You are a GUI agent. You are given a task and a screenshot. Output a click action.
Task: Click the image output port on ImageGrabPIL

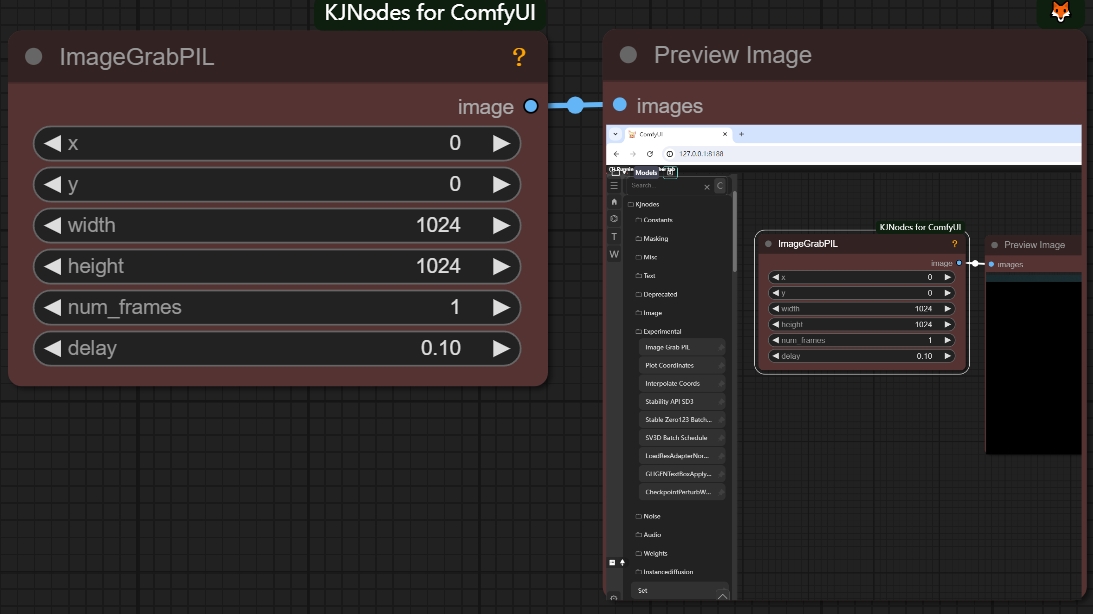[530, 106]
